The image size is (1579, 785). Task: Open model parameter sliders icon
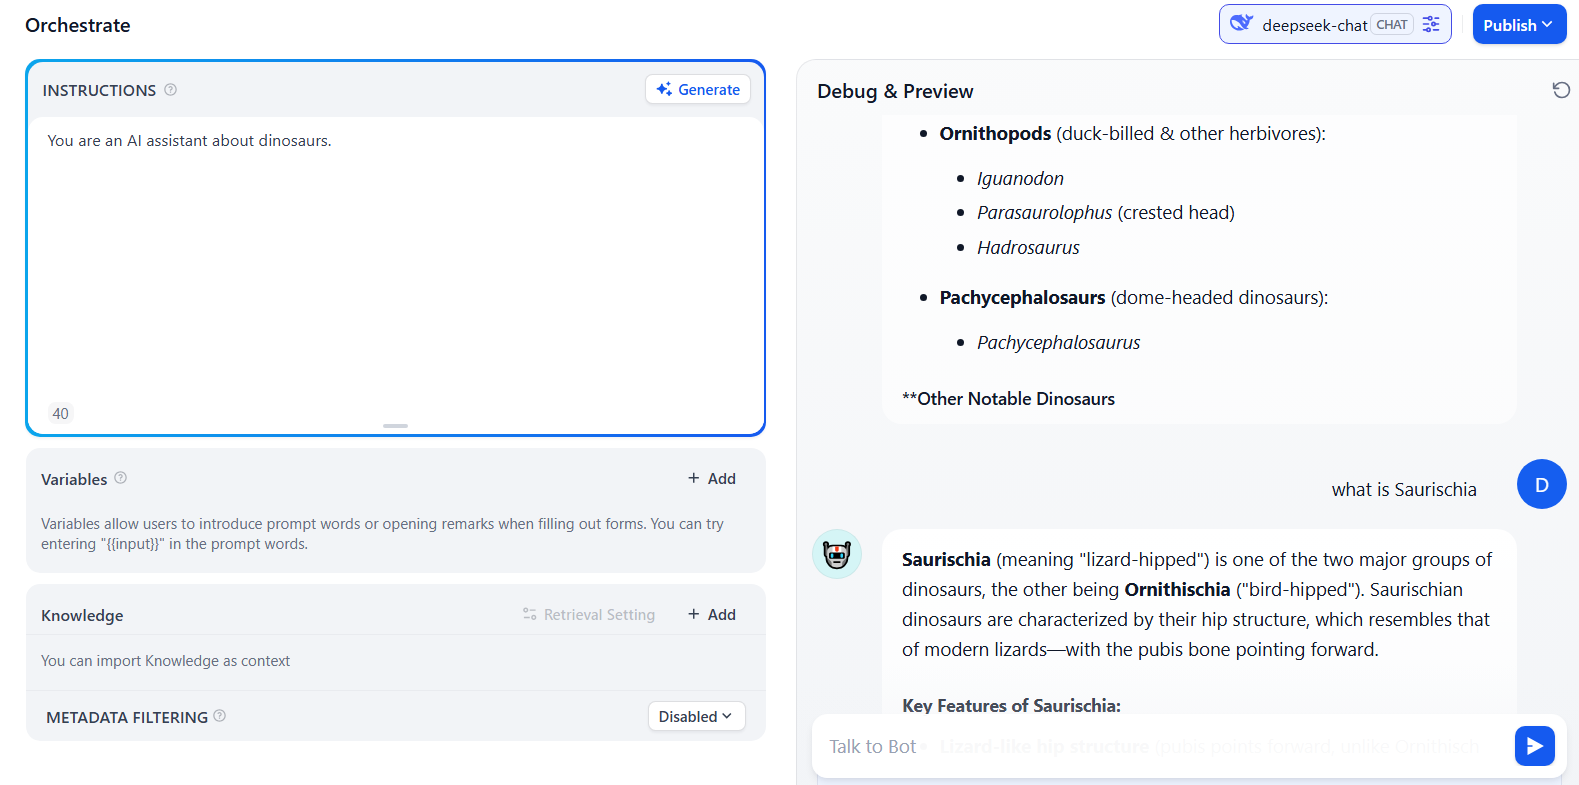click(x=1431, y=24)
